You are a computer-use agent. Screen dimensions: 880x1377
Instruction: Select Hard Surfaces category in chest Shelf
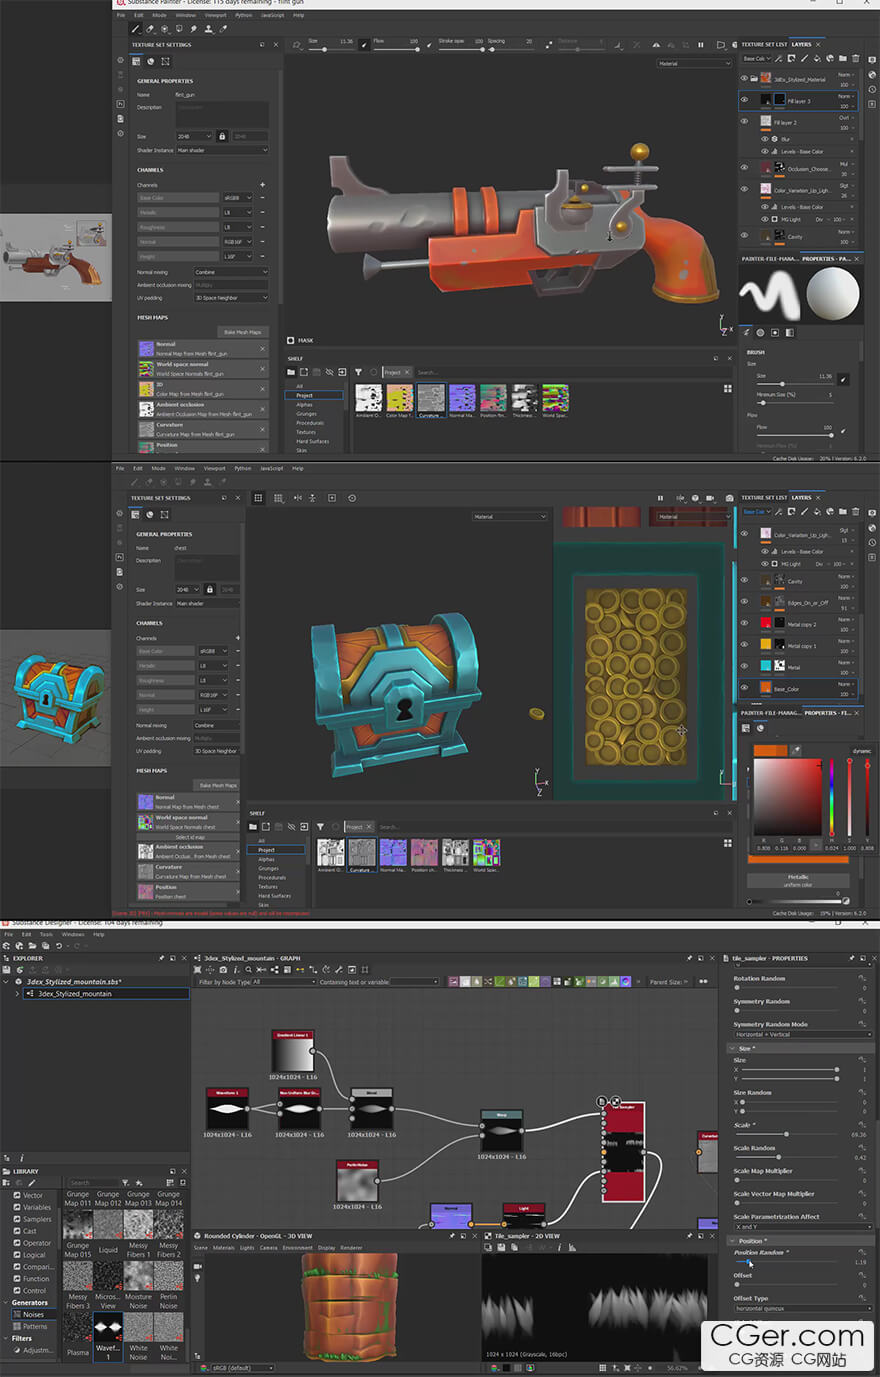273,895
